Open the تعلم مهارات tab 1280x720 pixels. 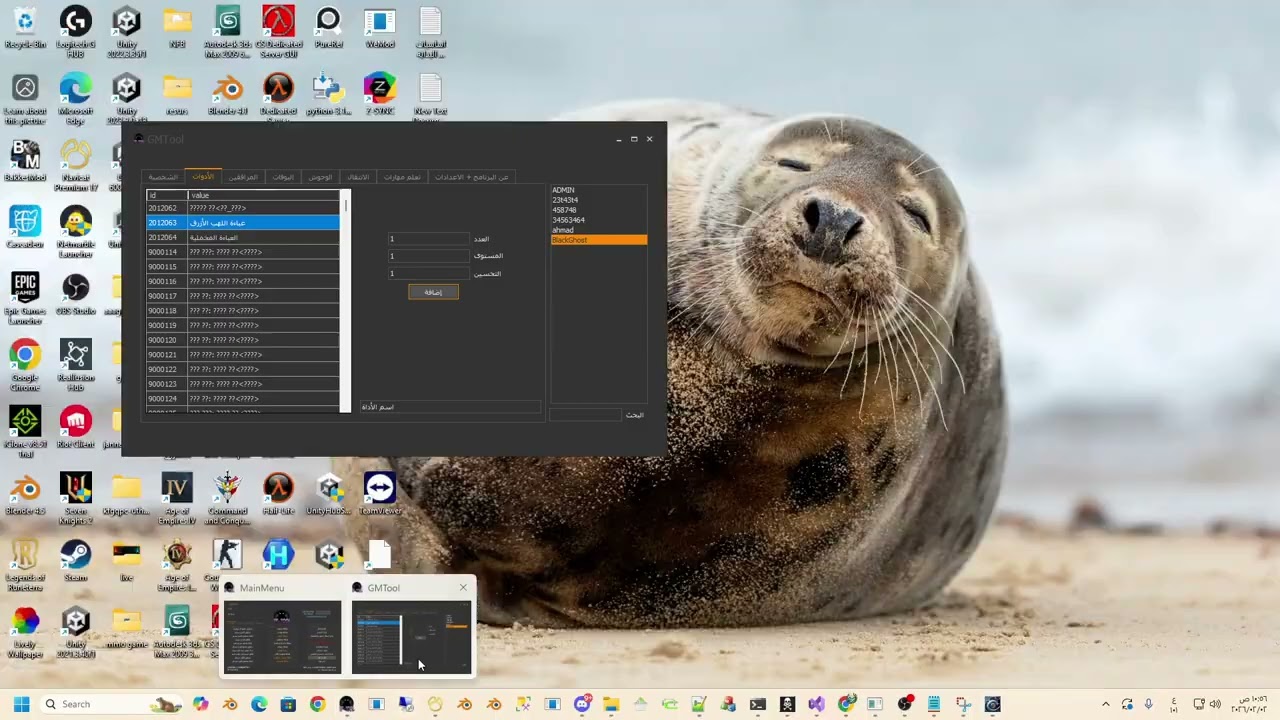pos(402,177)
